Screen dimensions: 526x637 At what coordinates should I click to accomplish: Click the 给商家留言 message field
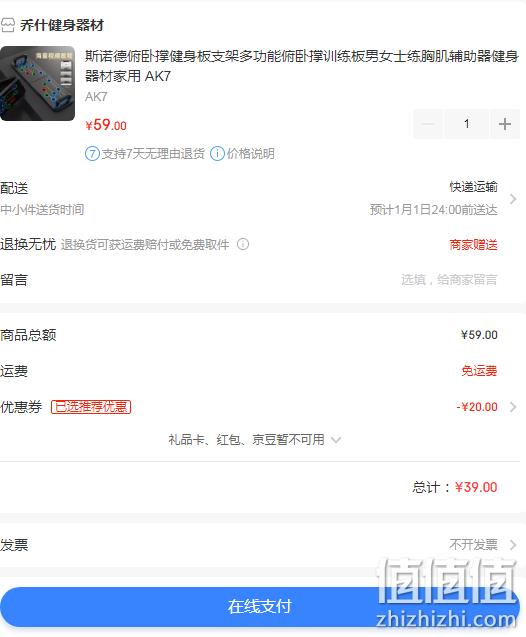point(449,280)
